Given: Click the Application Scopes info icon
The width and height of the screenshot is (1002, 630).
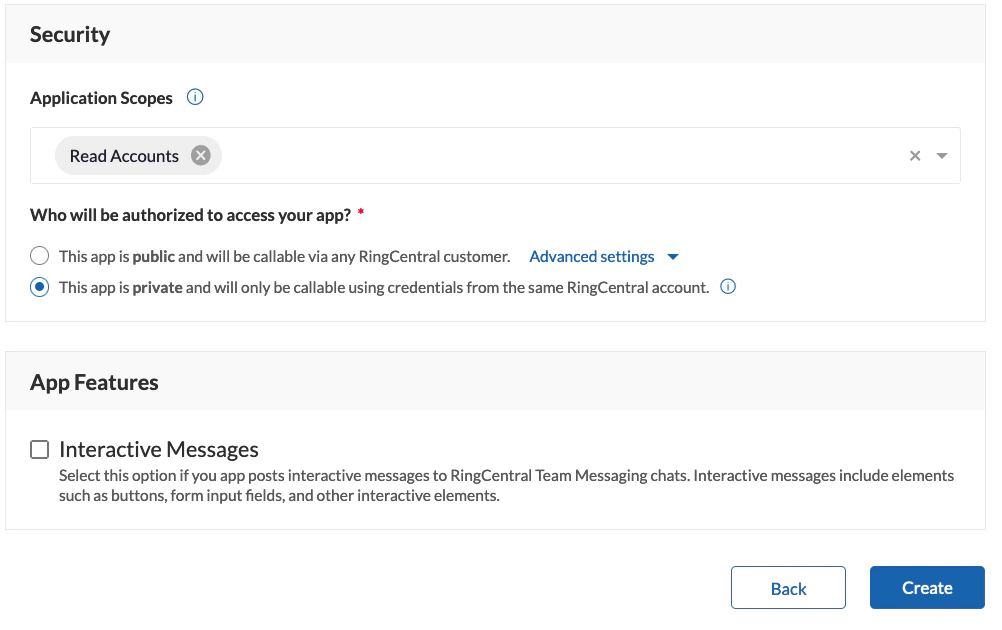Looking at the screenshot, I should (196, 98).
